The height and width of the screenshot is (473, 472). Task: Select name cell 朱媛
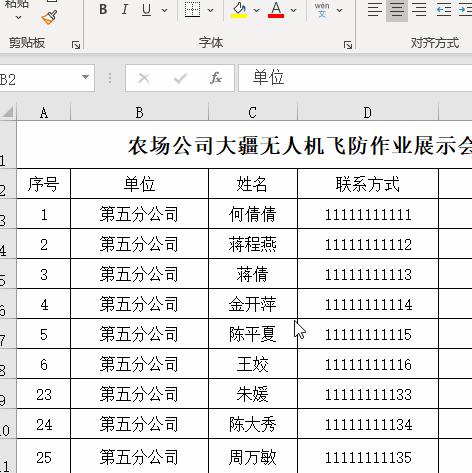click(x=253, y=394)
